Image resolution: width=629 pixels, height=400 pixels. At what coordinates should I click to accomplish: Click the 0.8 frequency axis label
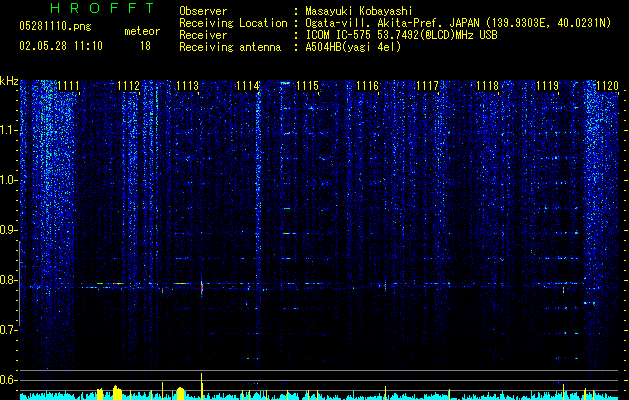point(9,280)
